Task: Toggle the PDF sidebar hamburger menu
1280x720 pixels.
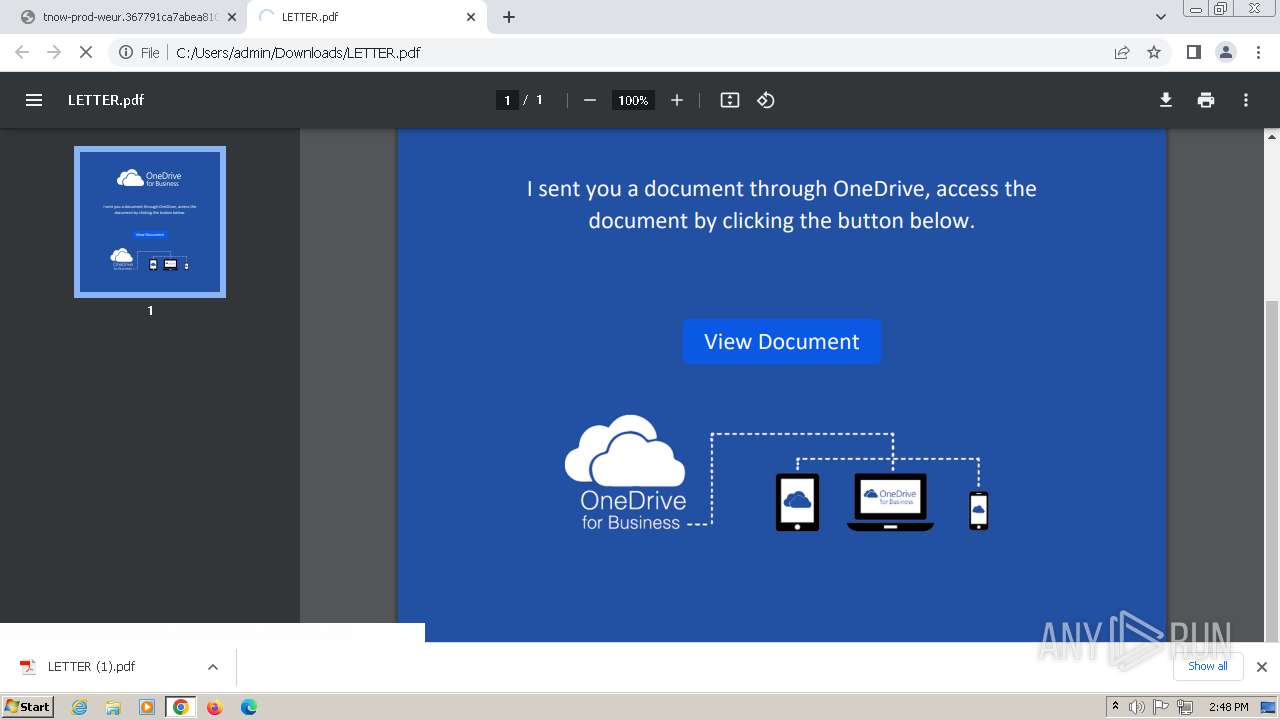Action: click(x=34, y=100)
